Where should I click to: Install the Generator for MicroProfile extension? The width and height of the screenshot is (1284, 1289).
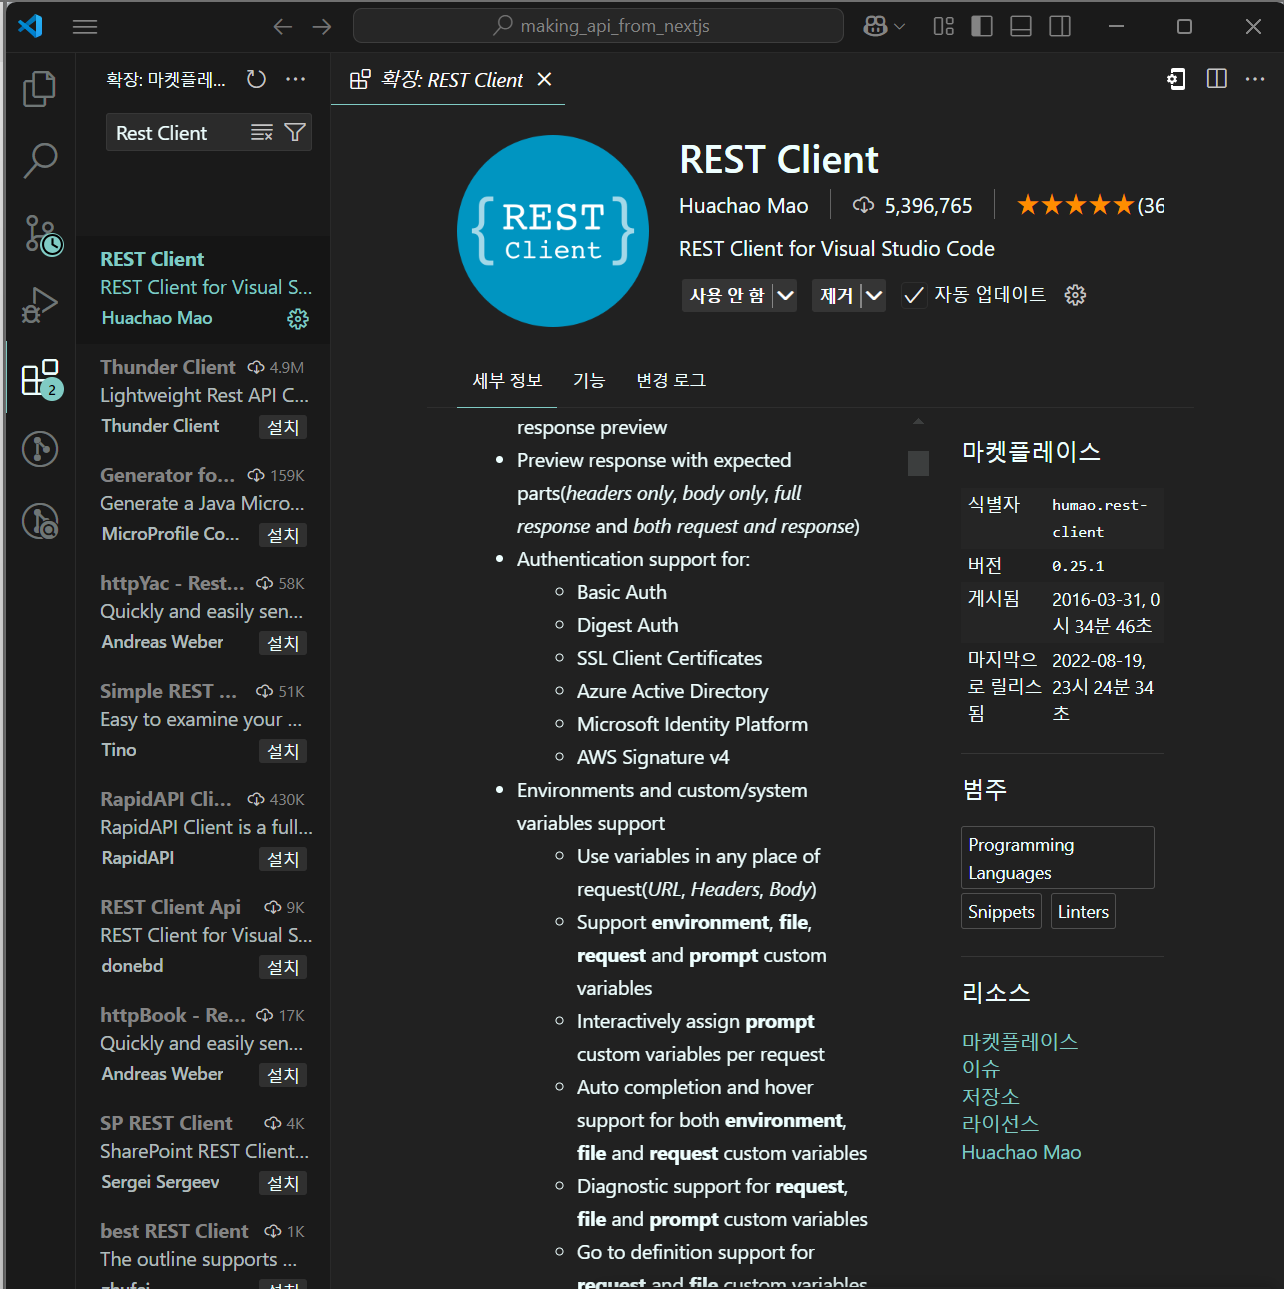click(x=283, y=535)
